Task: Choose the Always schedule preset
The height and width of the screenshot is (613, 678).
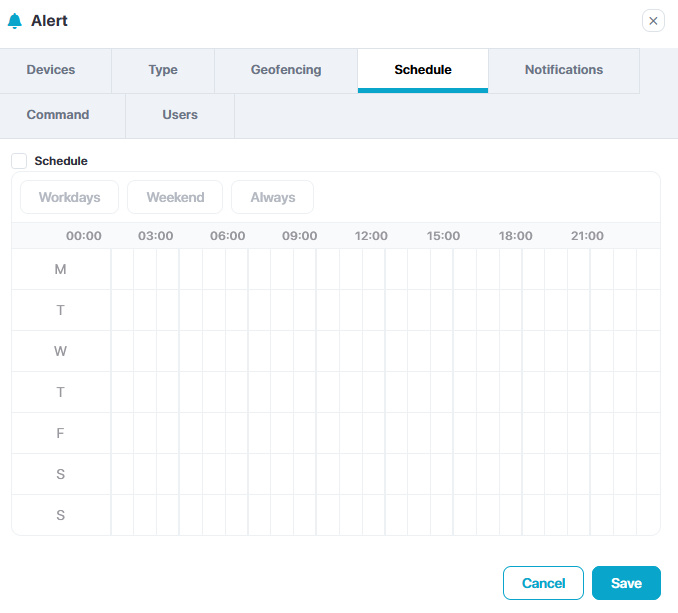Action: click(272, 197)
